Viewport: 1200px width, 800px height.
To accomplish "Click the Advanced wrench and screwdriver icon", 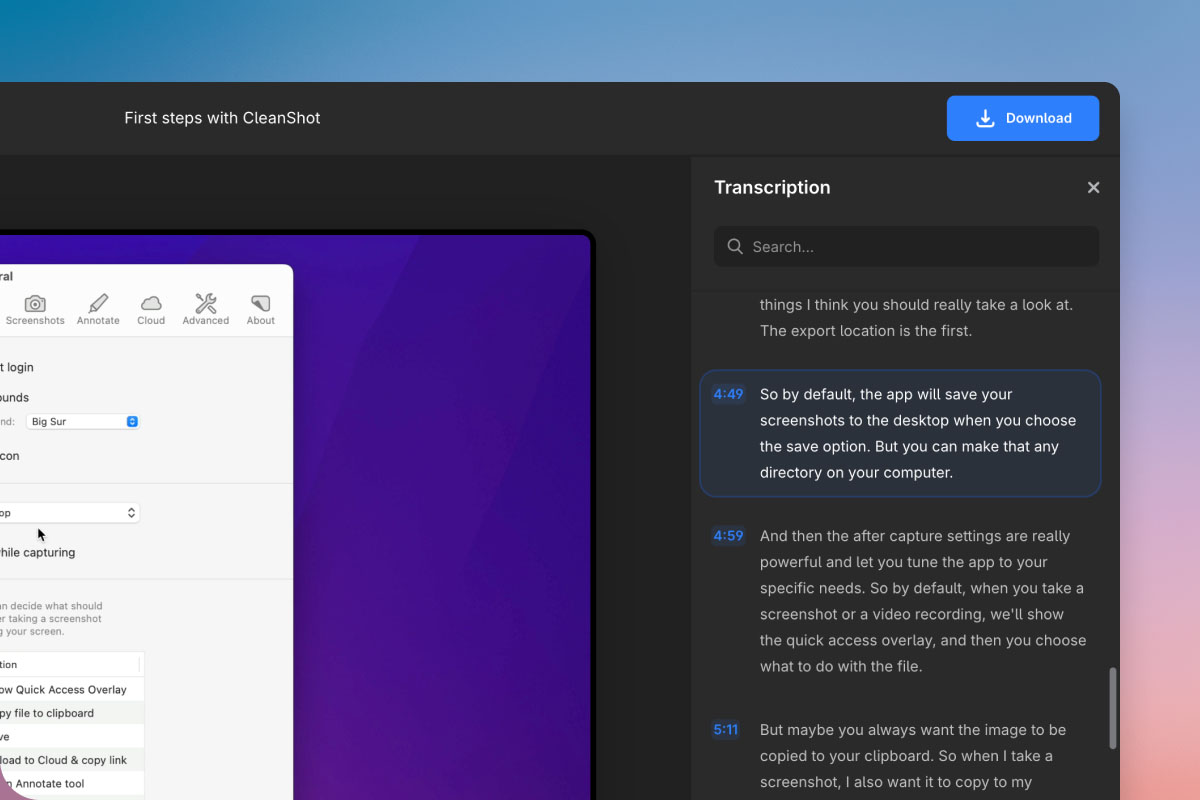I will [206, 304].
